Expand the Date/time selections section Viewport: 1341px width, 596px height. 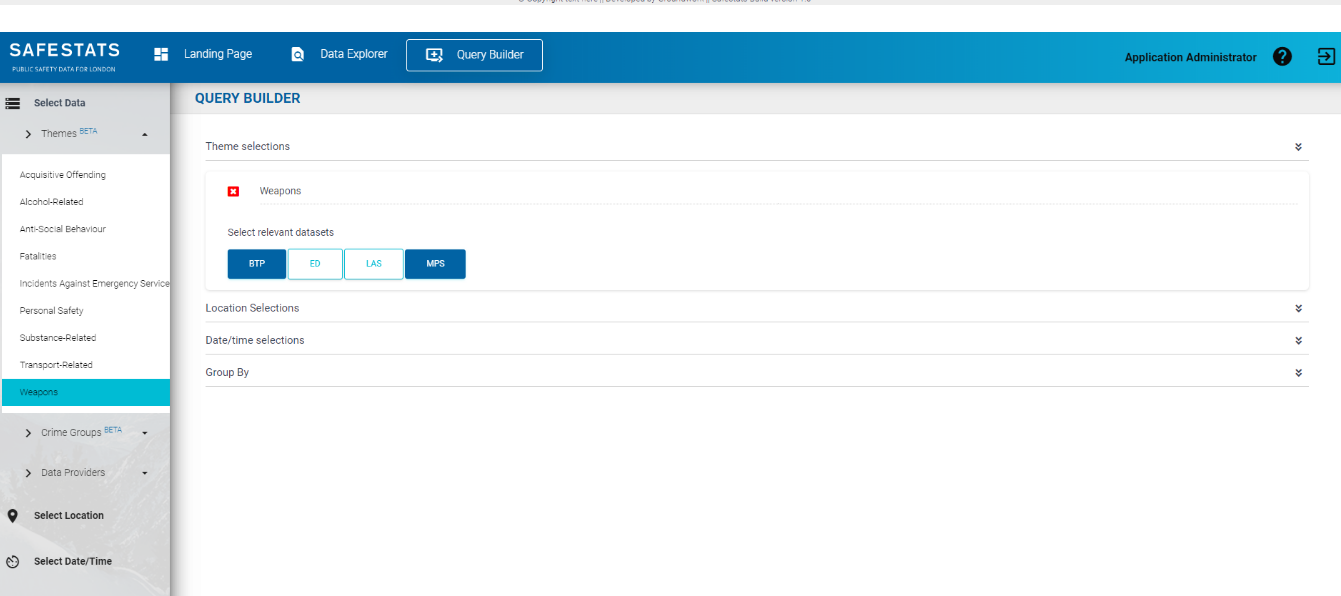click(1298, 341)
